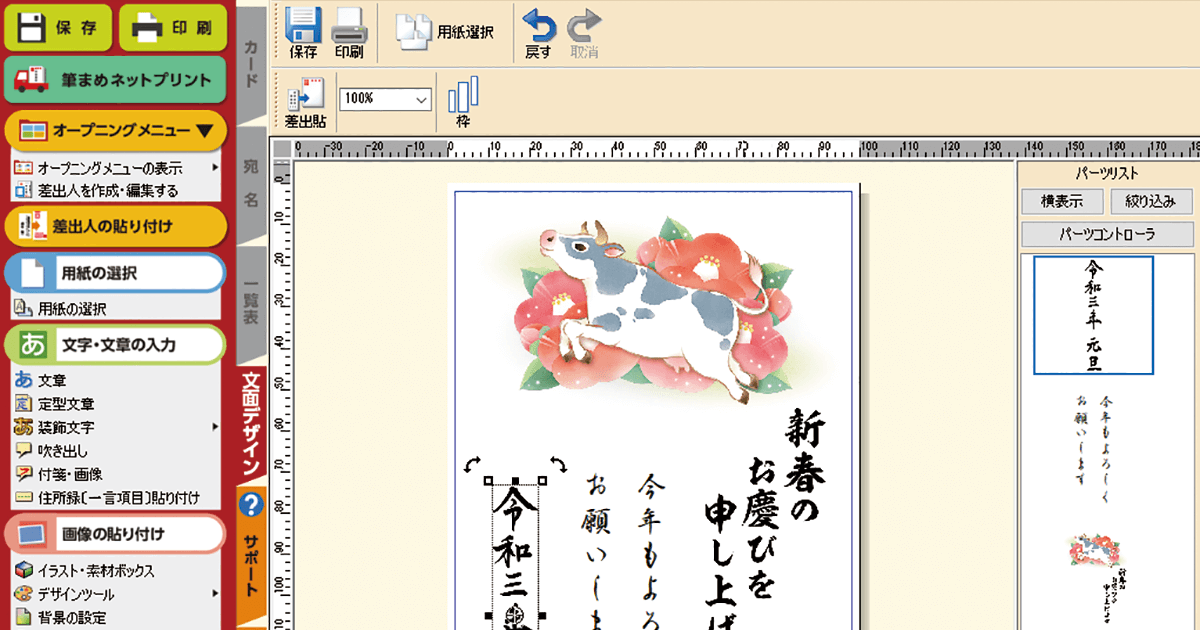Open 背景の設定 background settings
This screenshot has width=1200, height=630.
(x=60, y=618)
